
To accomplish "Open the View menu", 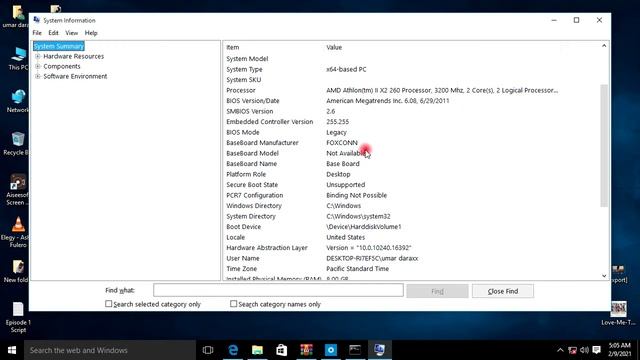I will [71, 33].
